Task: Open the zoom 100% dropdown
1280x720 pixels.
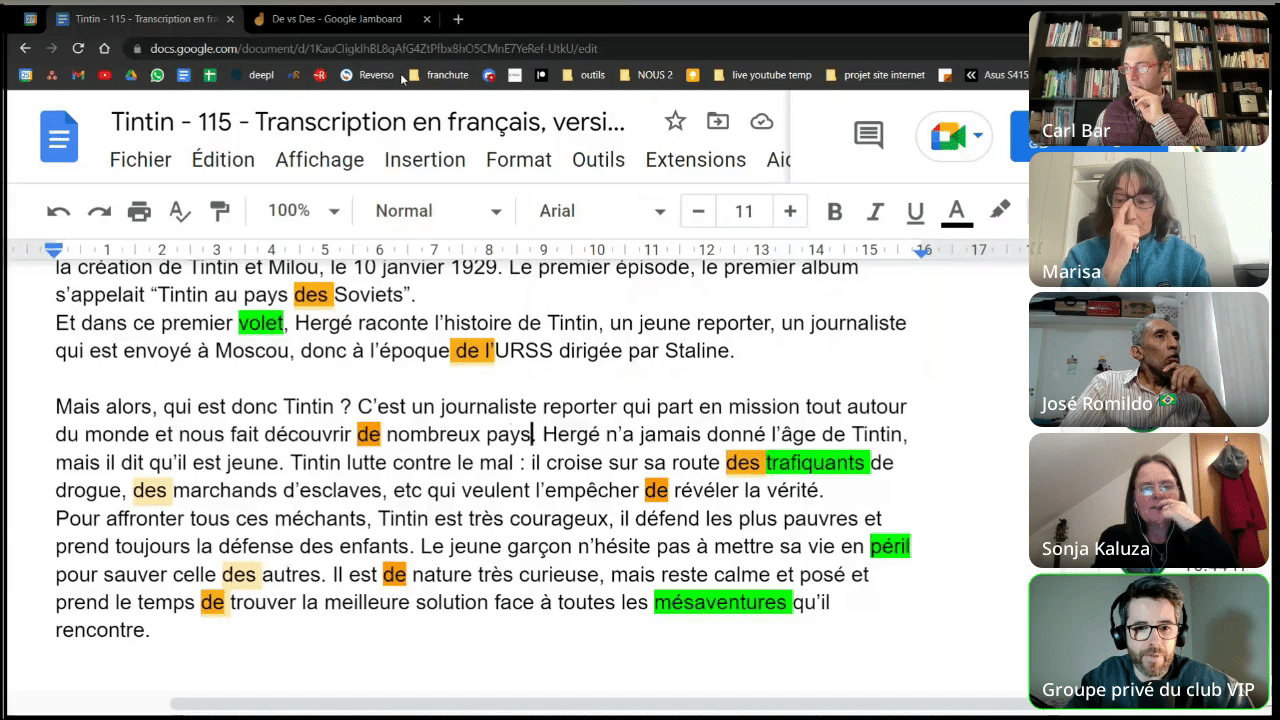Action: pyautogui.click(x=303, y=211)
